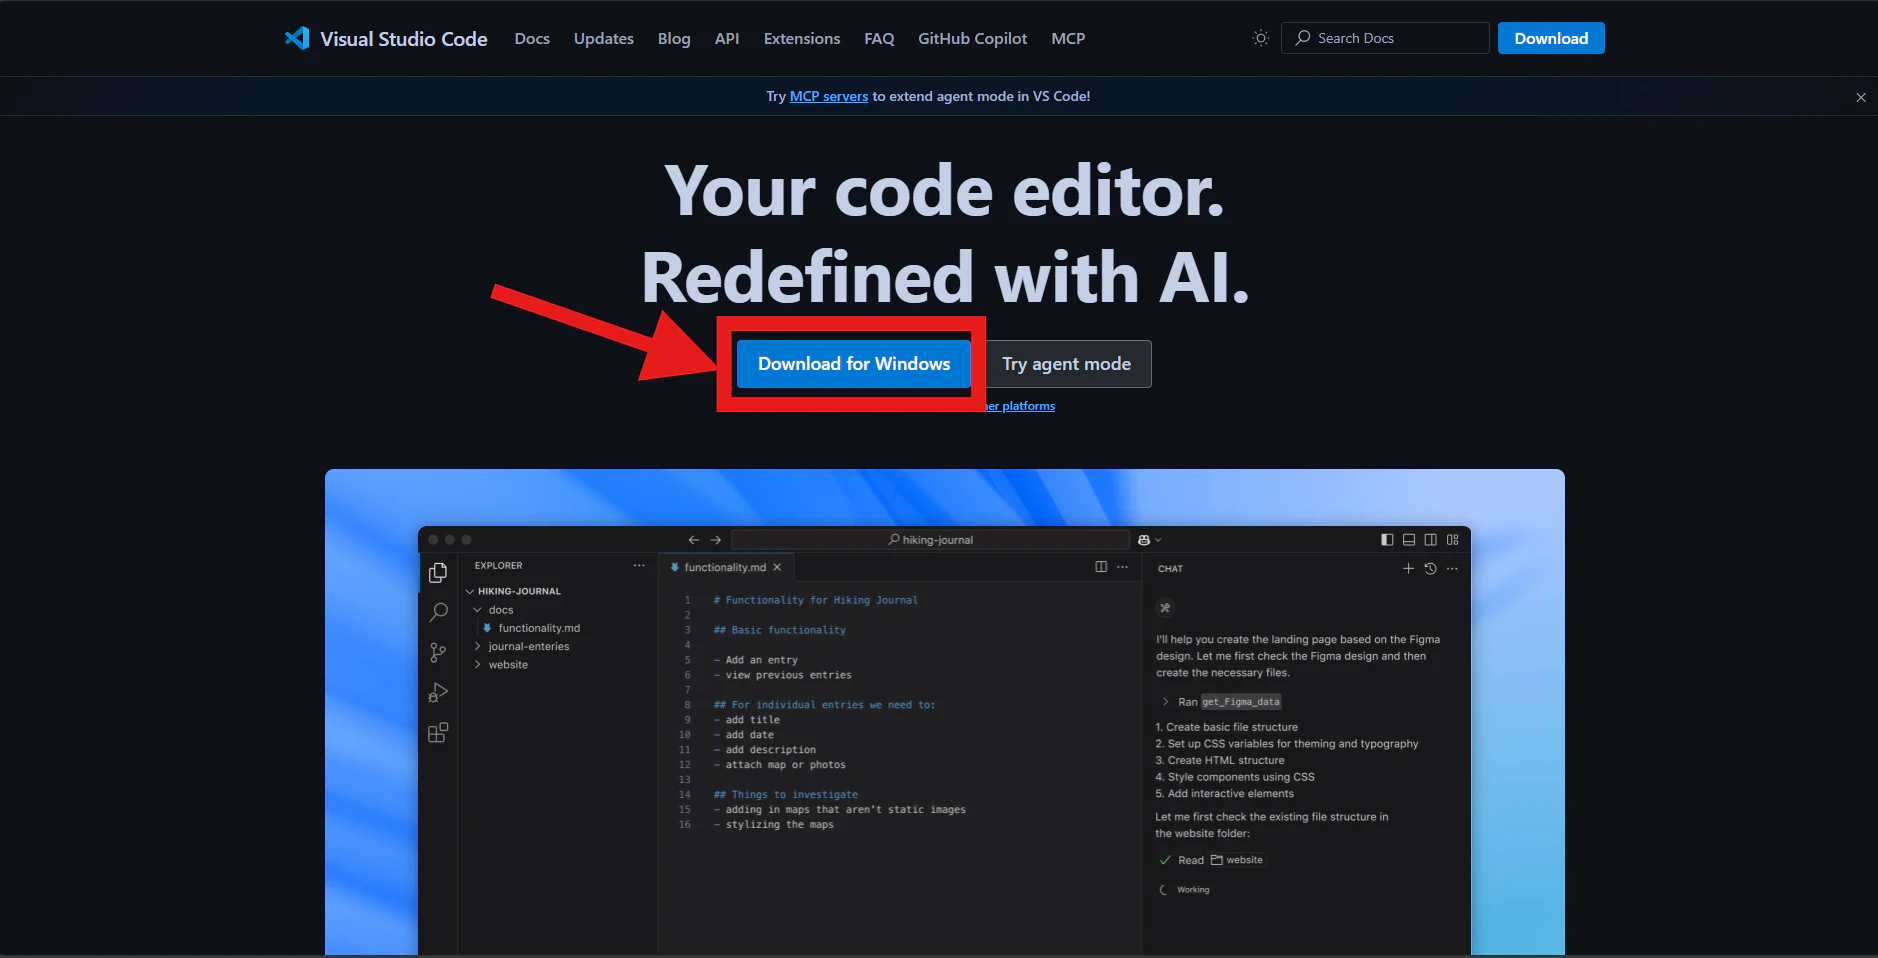This screenshot has width=1878, height=958.
Task: Click '5. Add interactive elements' chat step
Action: pyautogui.click(x=1224, y=794)
